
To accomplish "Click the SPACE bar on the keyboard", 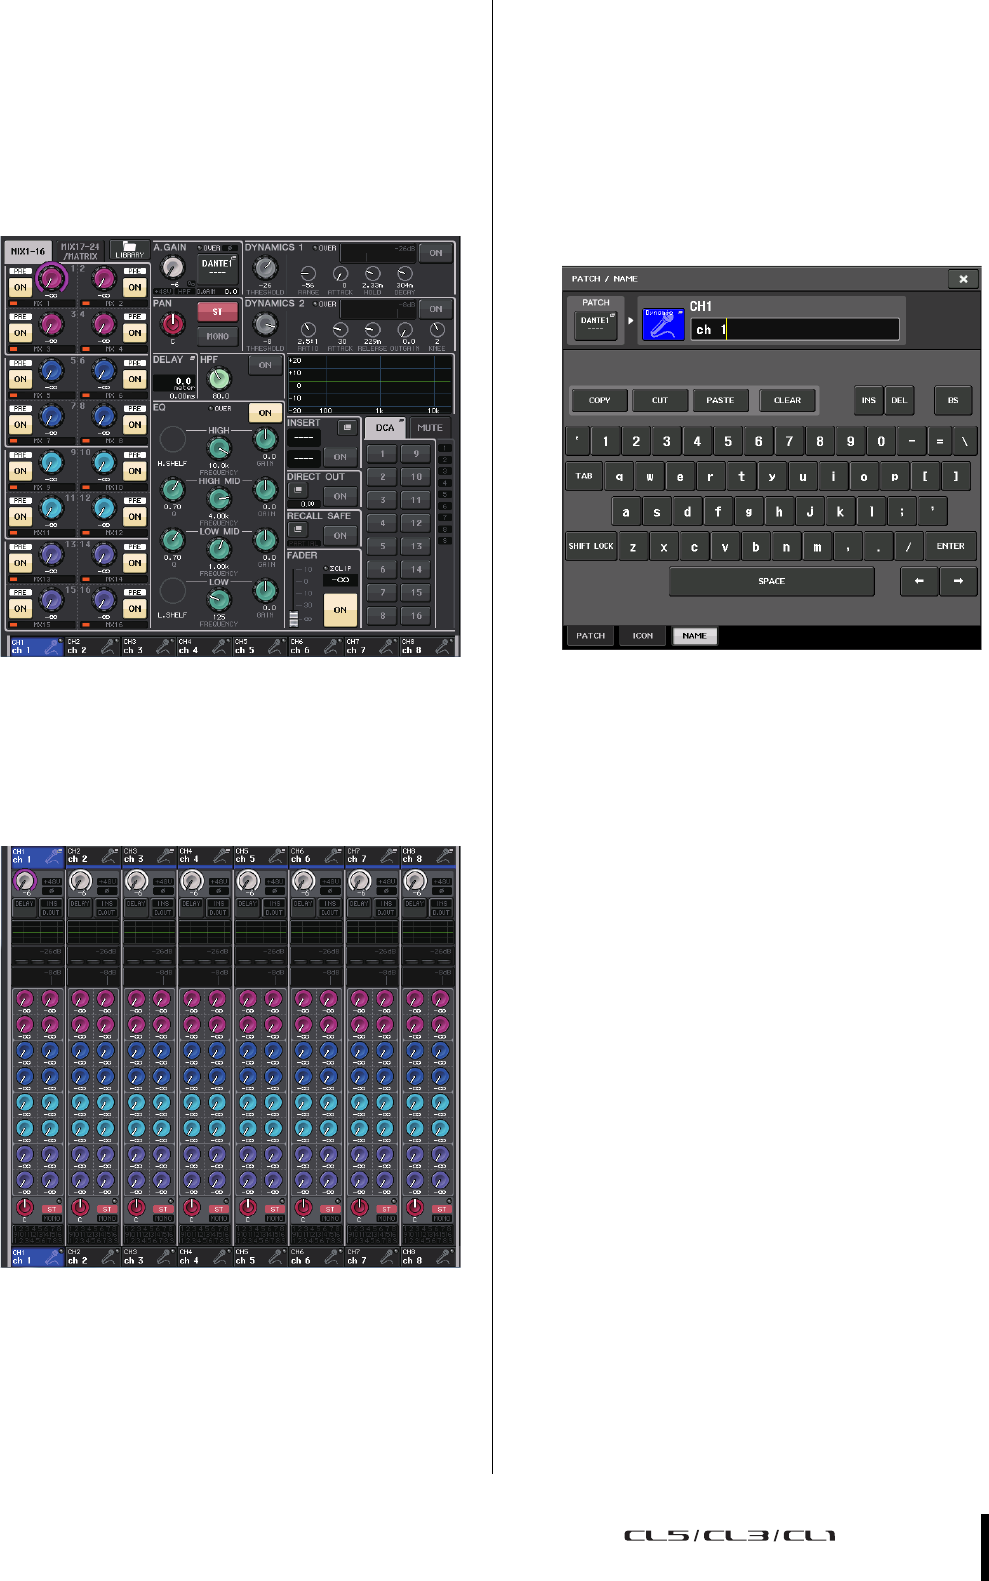I will tap(771, 581).
